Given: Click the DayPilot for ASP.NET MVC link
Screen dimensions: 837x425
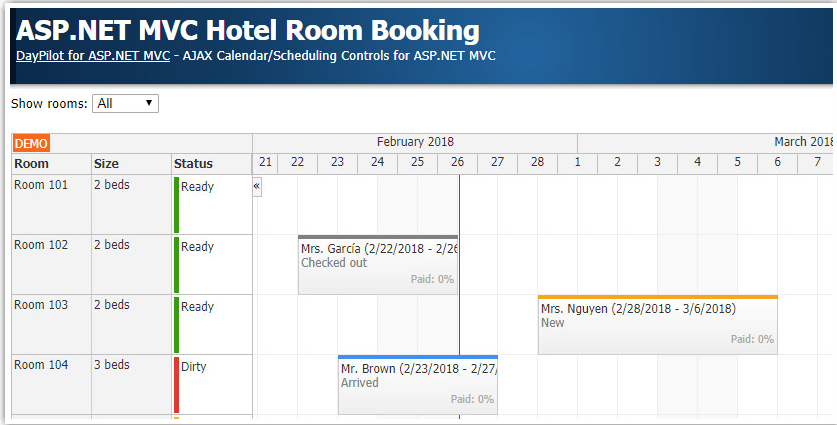Looking at the screenshot, I should point(92,56).
